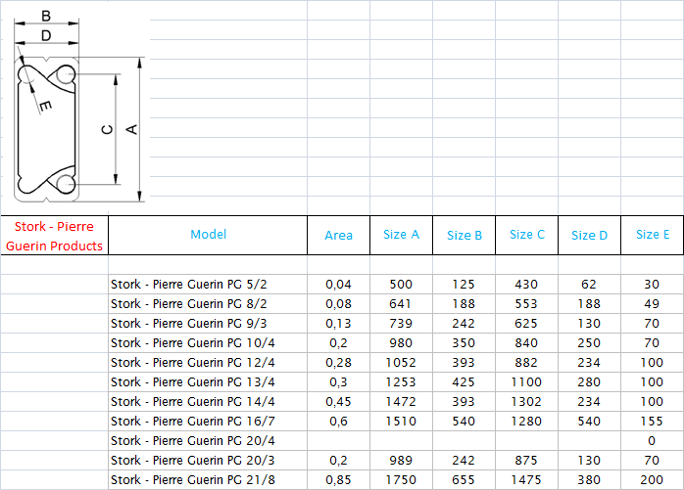Click Size E value 30
Image resolution: width=684 pixels, height=490 pixels.
coord(652,284)
